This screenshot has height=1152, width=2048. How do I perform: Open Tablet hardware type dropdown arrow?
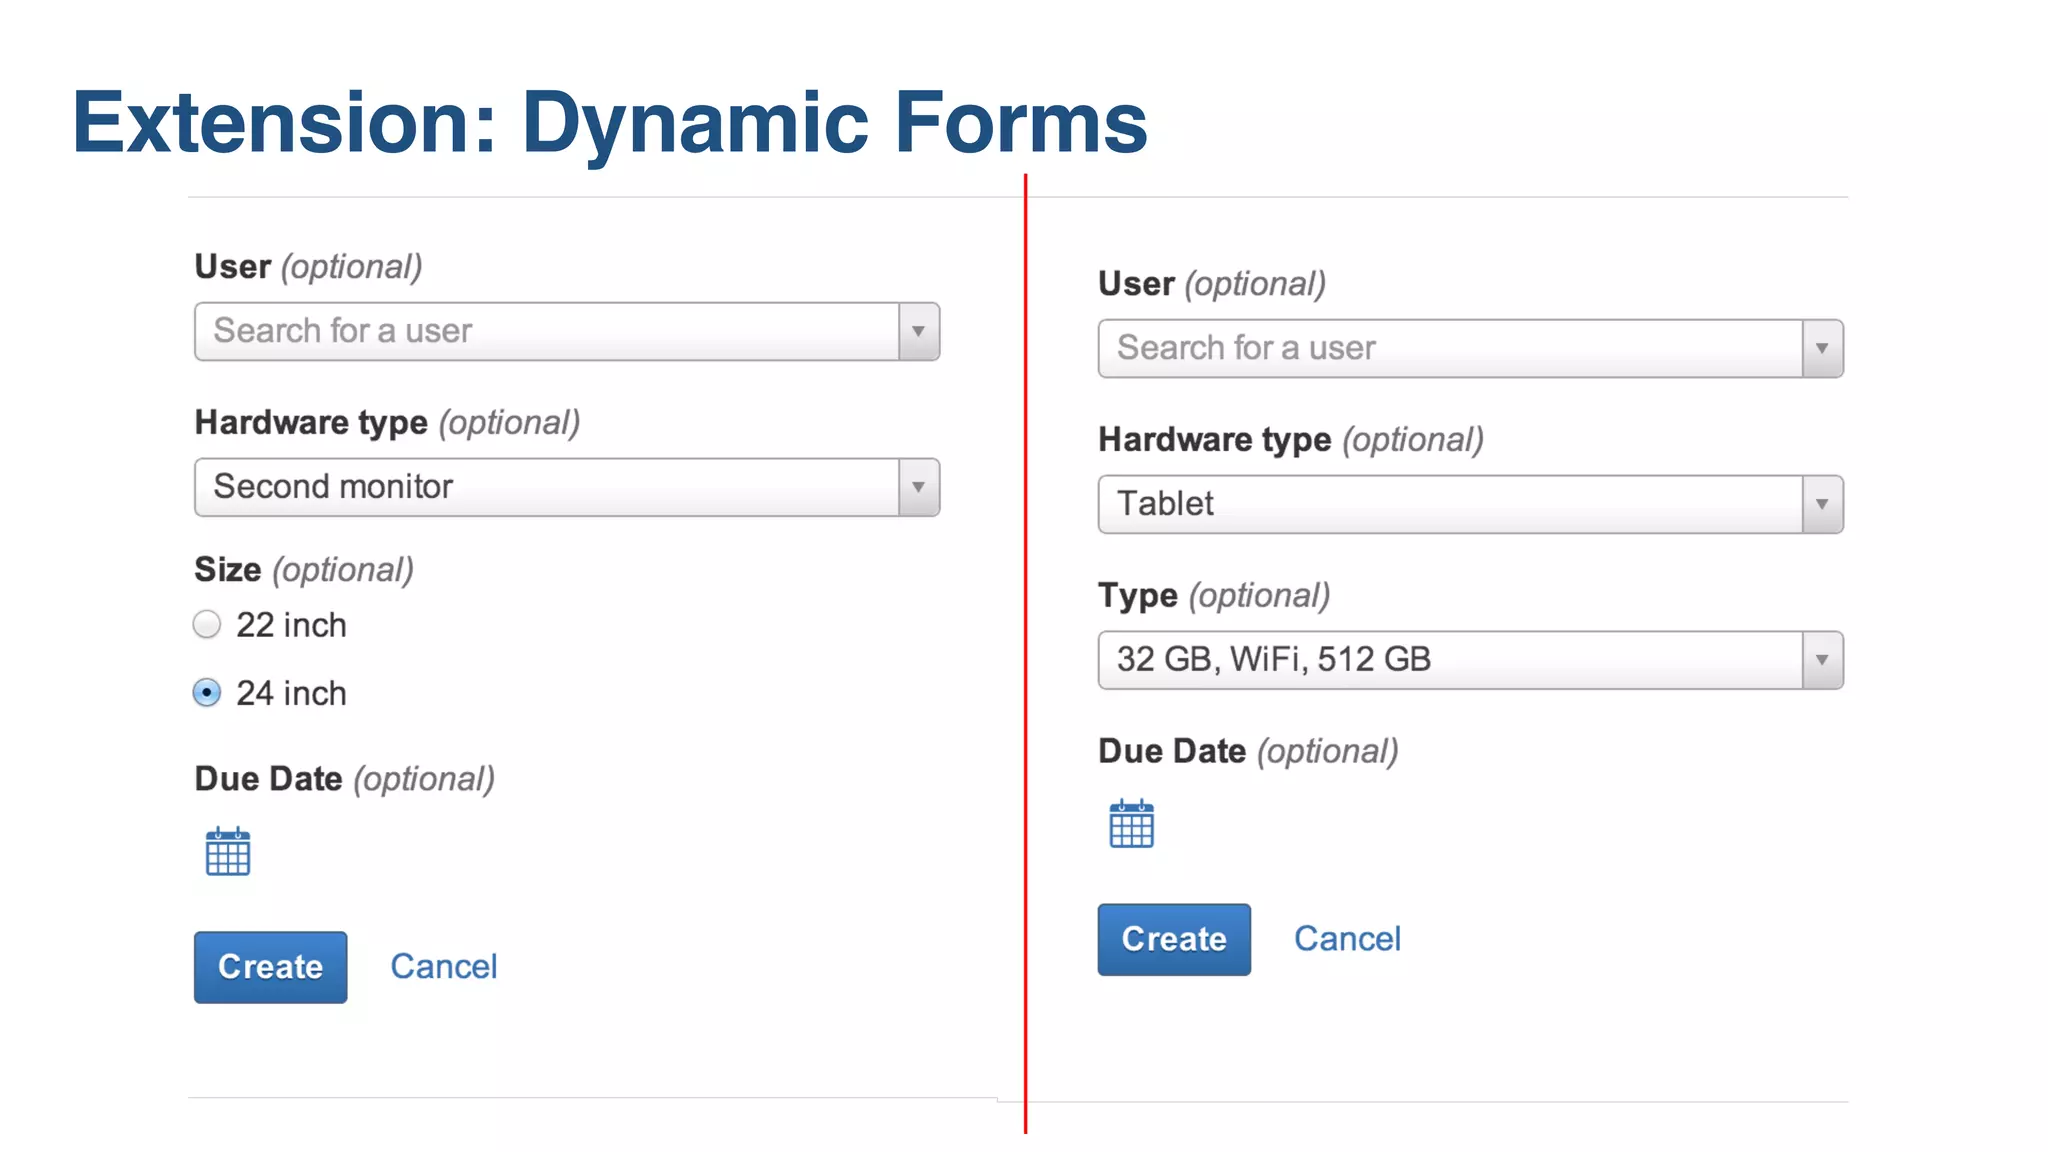point(1822,504)
